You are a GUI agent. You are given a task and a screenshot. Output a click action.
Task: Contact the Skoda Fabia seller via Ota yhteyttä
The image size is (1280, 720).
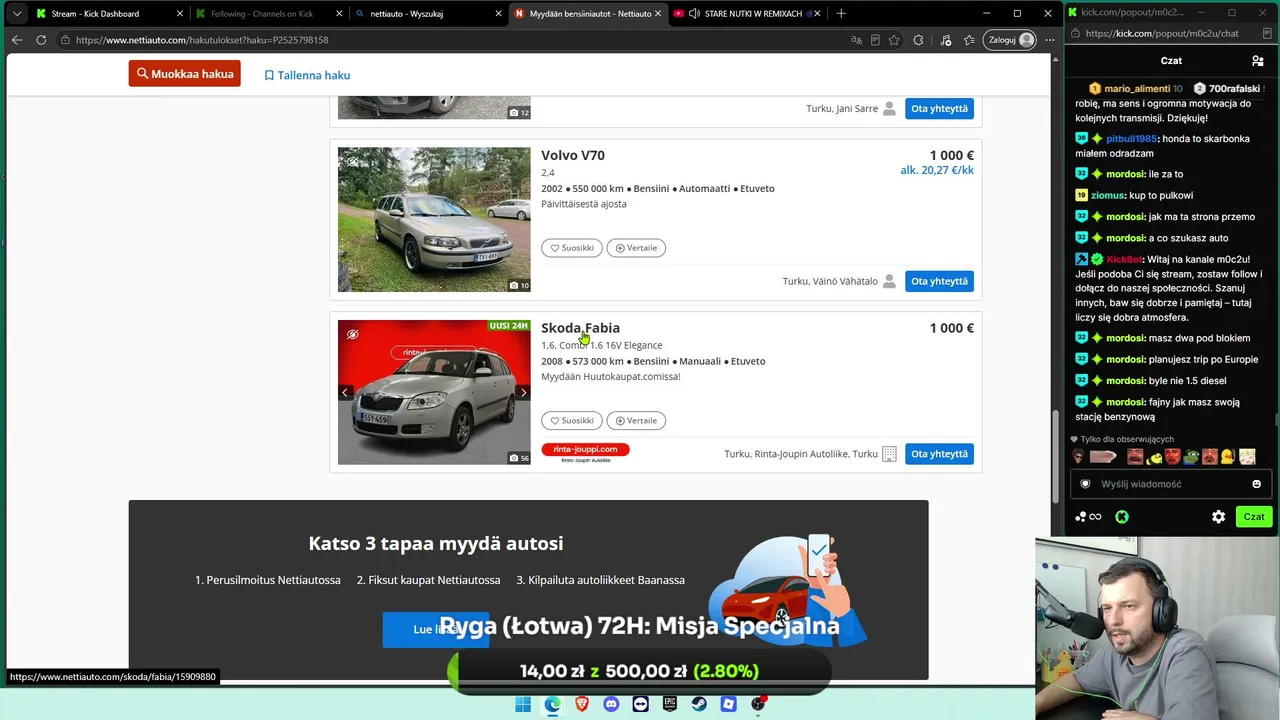pos(939,454)
